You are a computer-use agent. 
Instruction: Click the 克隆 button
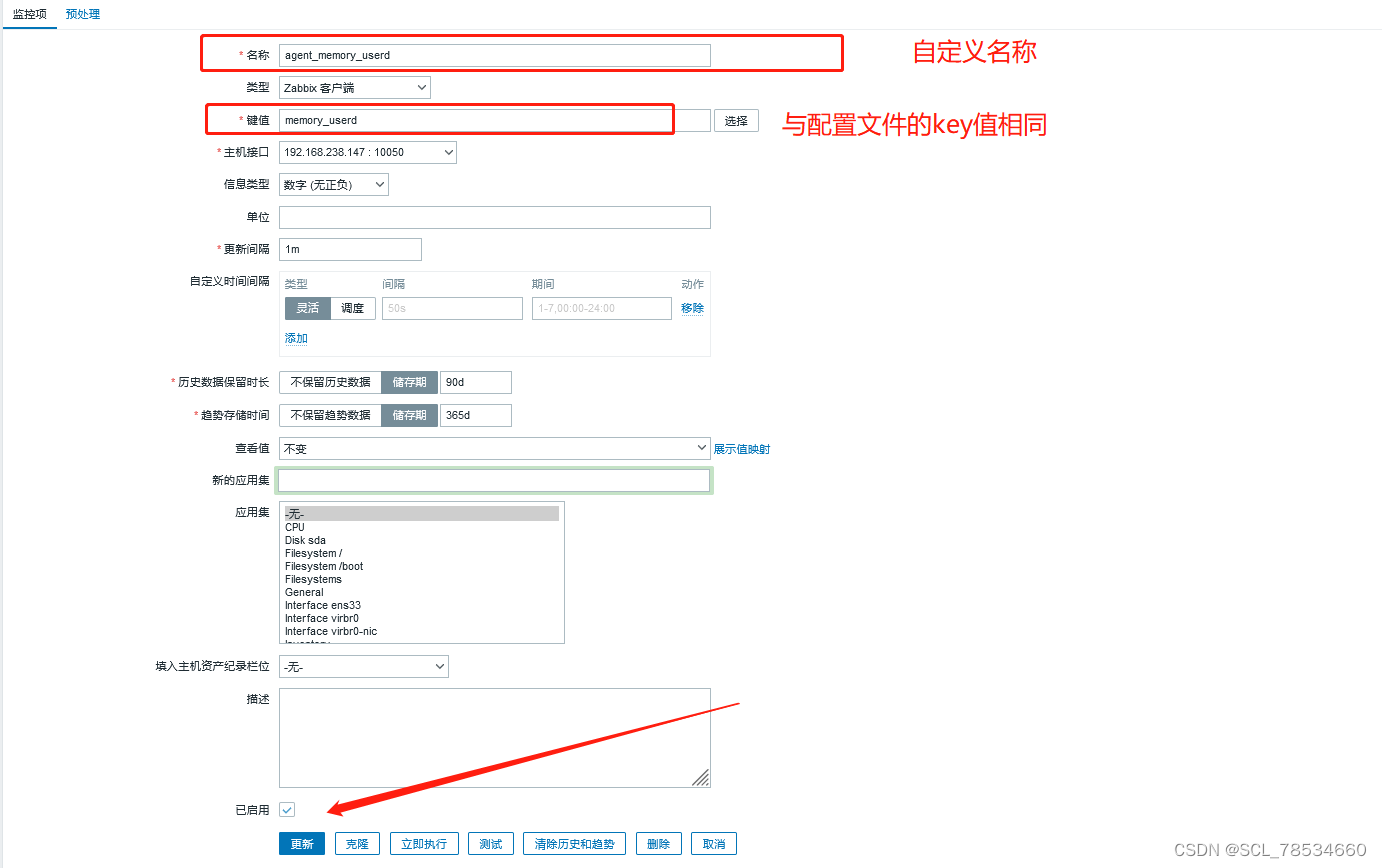coord(357,844)
